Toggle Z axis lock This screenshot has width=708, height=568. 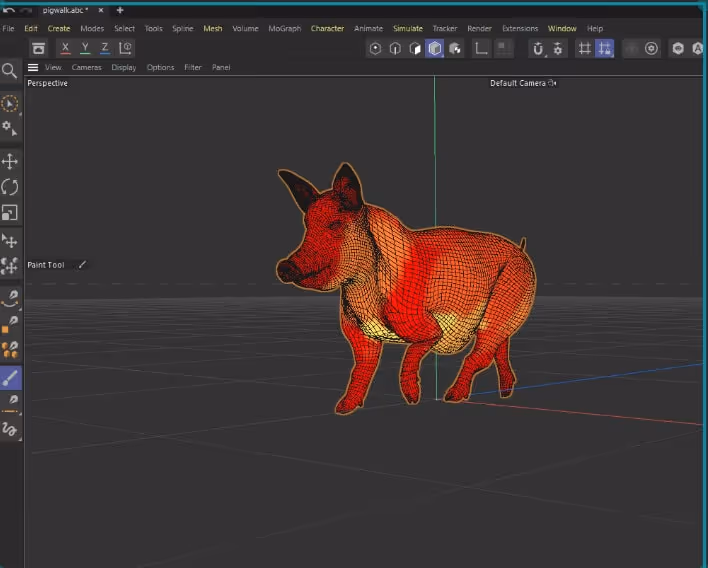click(105, 48)
